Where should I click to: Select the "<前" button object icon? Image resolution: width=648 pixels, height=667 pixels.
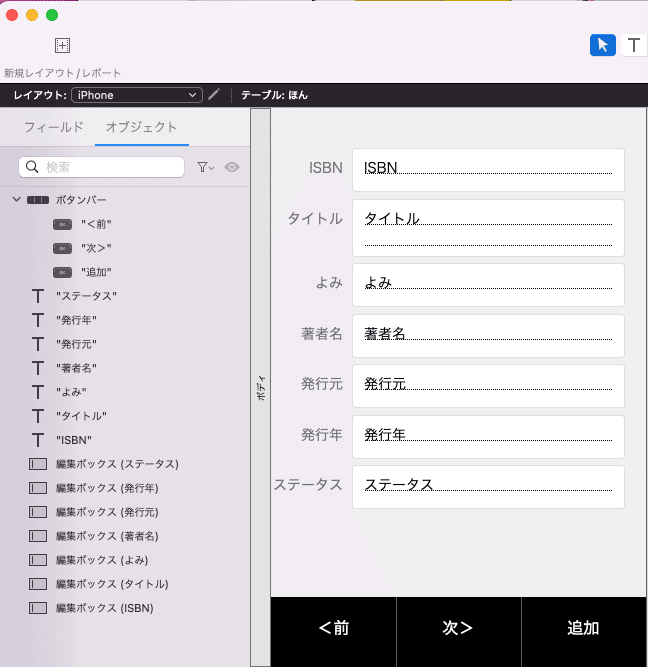62,224
